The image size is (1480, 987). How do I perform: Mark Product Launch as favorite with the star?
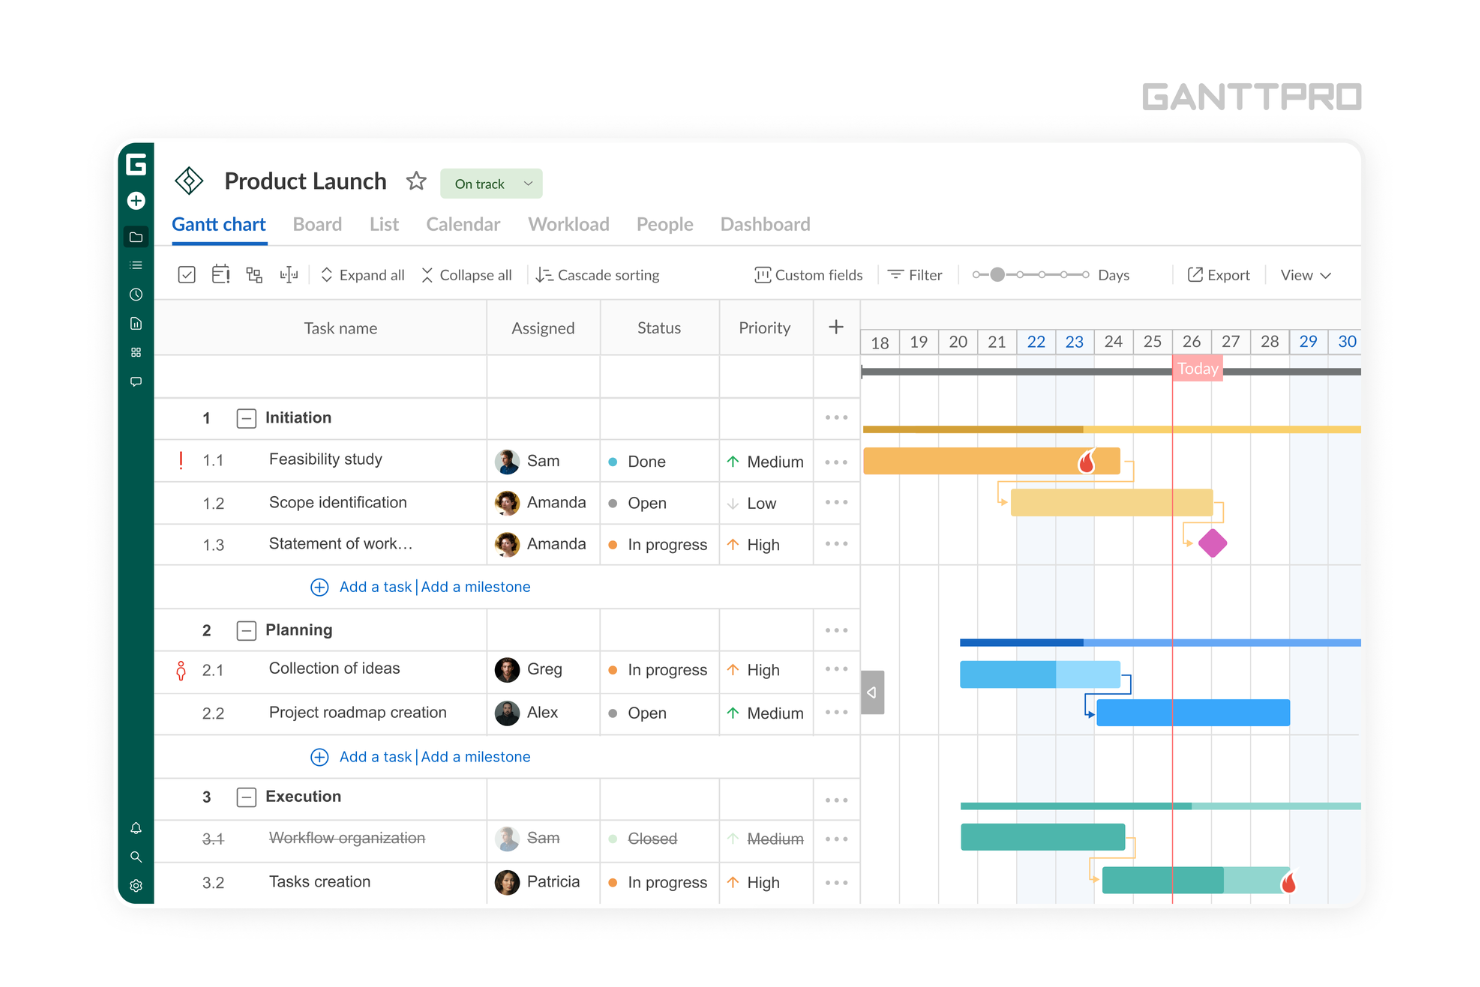click(417, 181)
